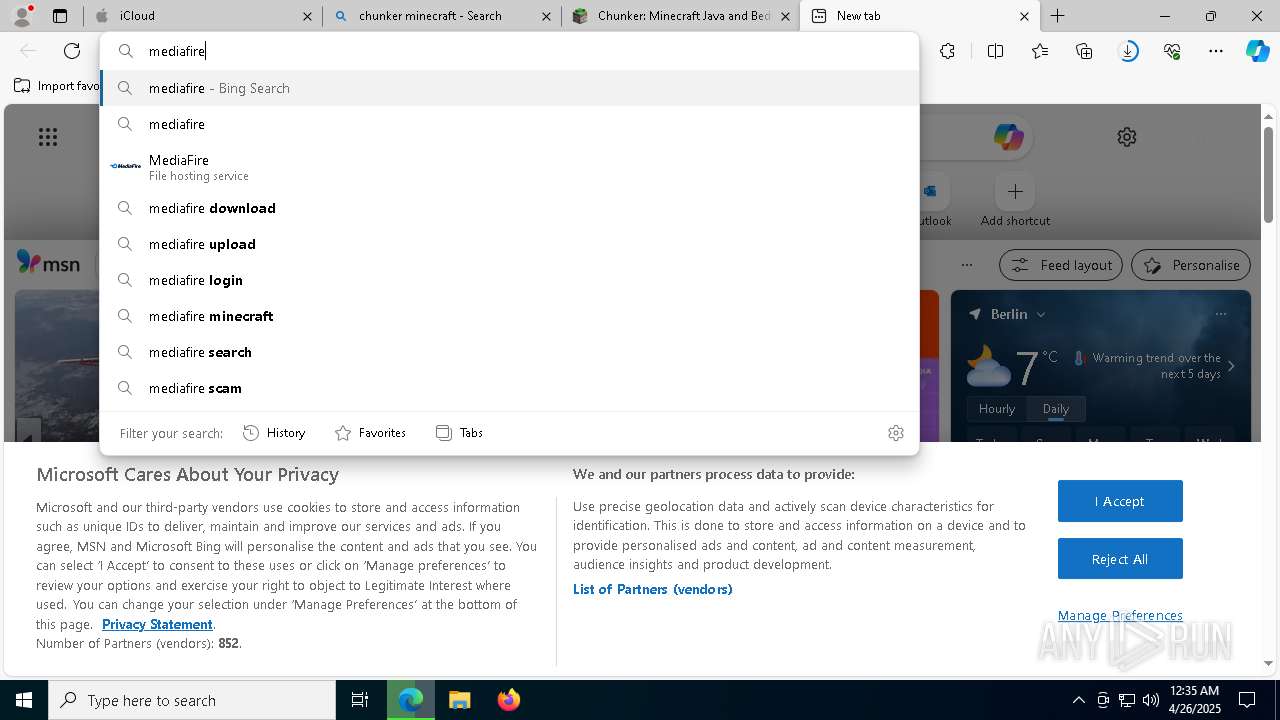Open Feed layout options
1280x720 pixels.
[x=1061, y=265]
